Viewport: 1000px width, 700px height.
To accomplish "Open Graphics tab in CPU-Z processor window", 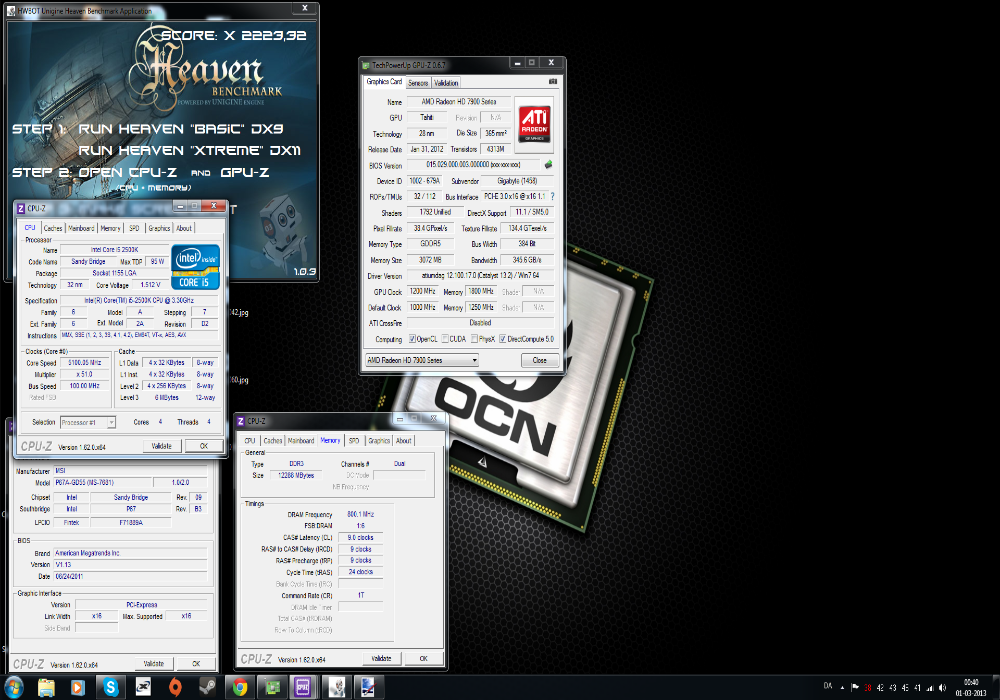I will (159, 228).
